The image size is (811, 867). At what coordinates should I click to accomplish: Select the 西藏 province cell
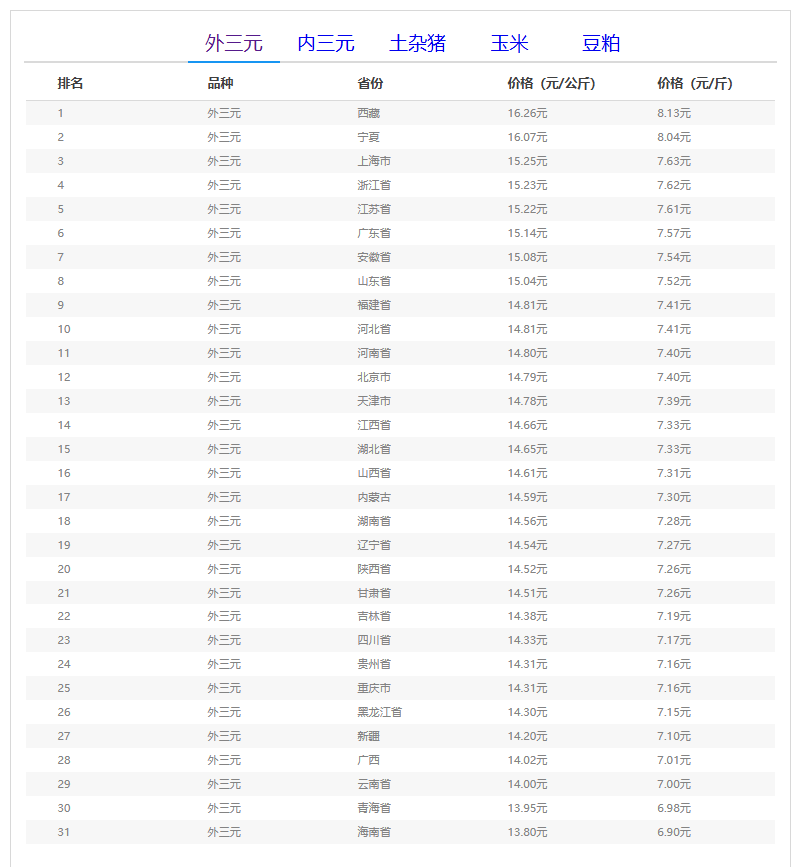click(x=368, y=113)
